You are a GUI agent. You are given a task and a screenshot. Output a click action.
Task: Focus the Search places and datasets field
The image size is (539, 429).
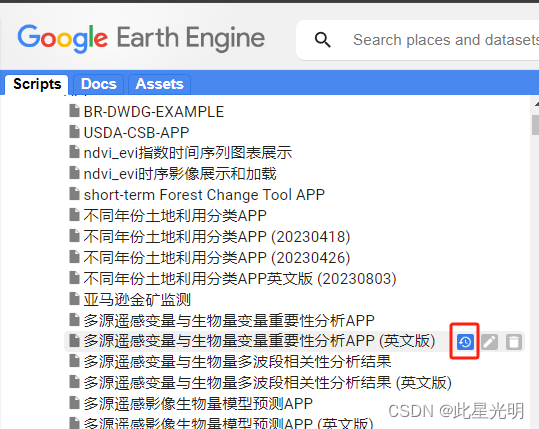pos(445,40)
